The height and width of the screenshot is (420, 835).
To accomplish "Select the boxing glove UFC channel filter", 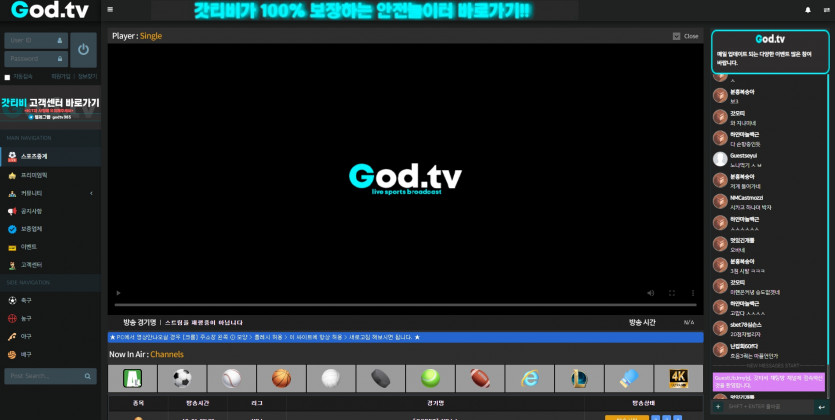I will 629,378.
